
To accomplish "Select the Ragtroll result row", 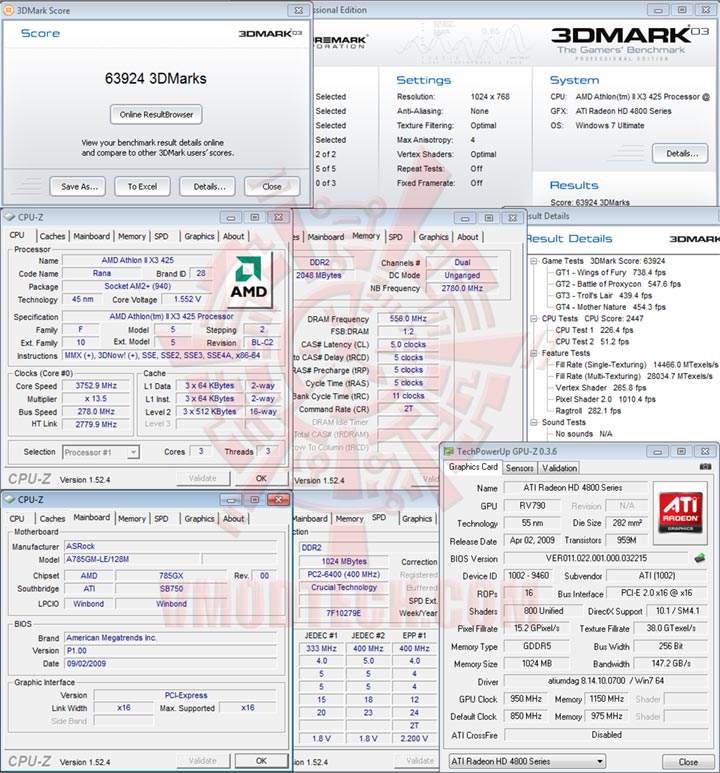I will [x=588, y=411].
